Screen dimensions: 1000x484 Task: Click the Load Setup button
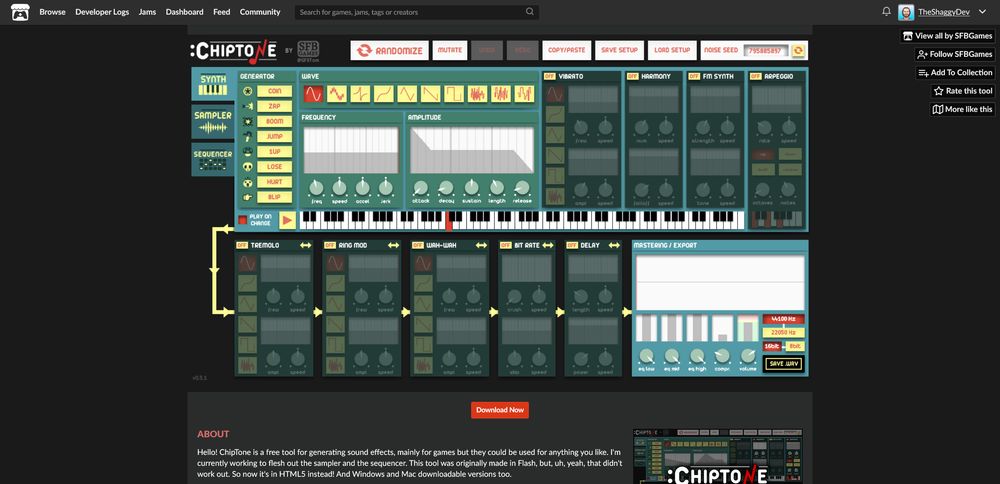pyautogui.click(x=672, y=50)
